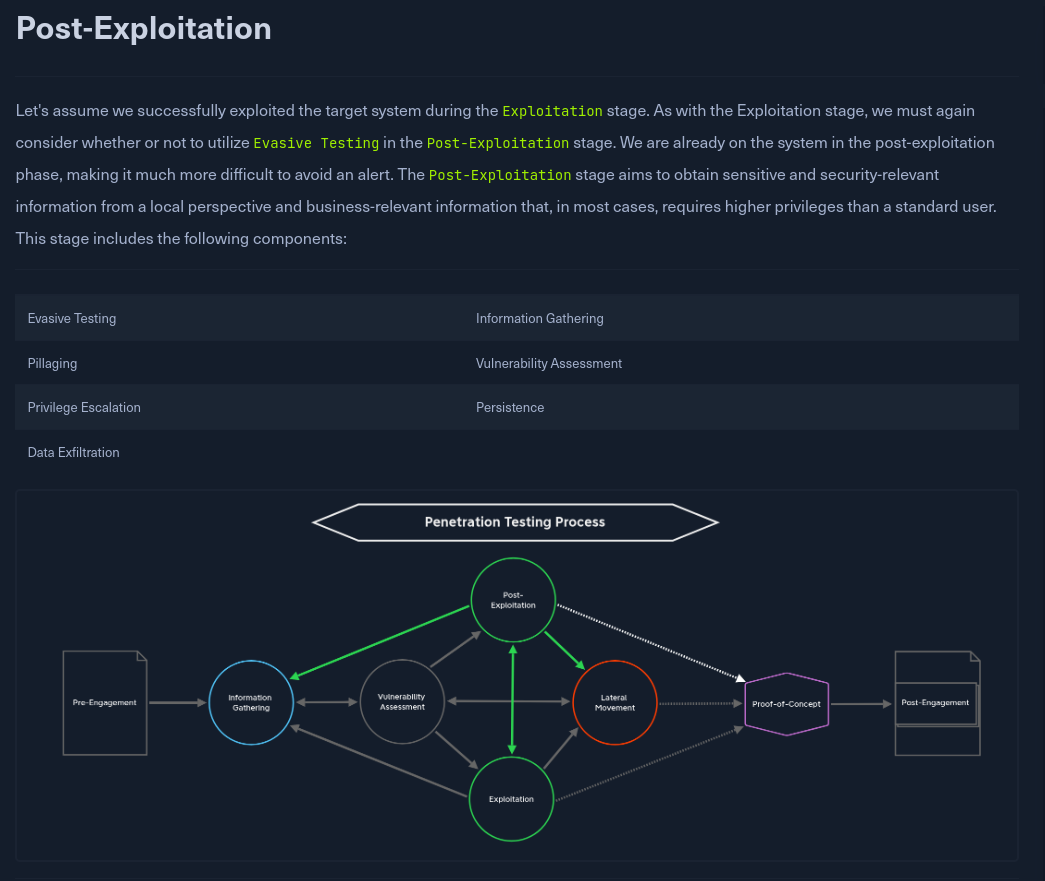This screenshot has width=1045, height=881.
Task: Click the Pillaging table cell
Action: [x=52, y=364]
